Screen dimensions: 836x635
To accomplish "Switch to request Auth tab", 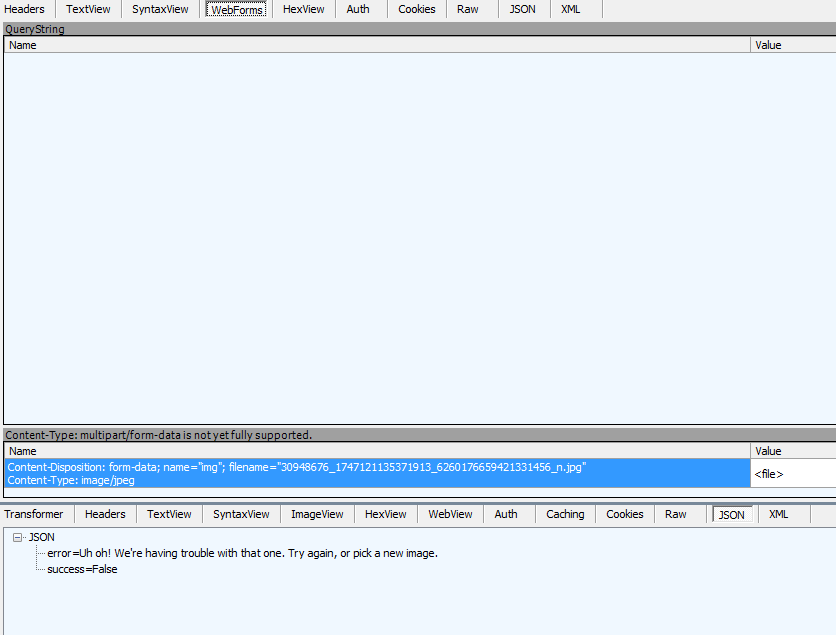I will [x=358, y=9].
